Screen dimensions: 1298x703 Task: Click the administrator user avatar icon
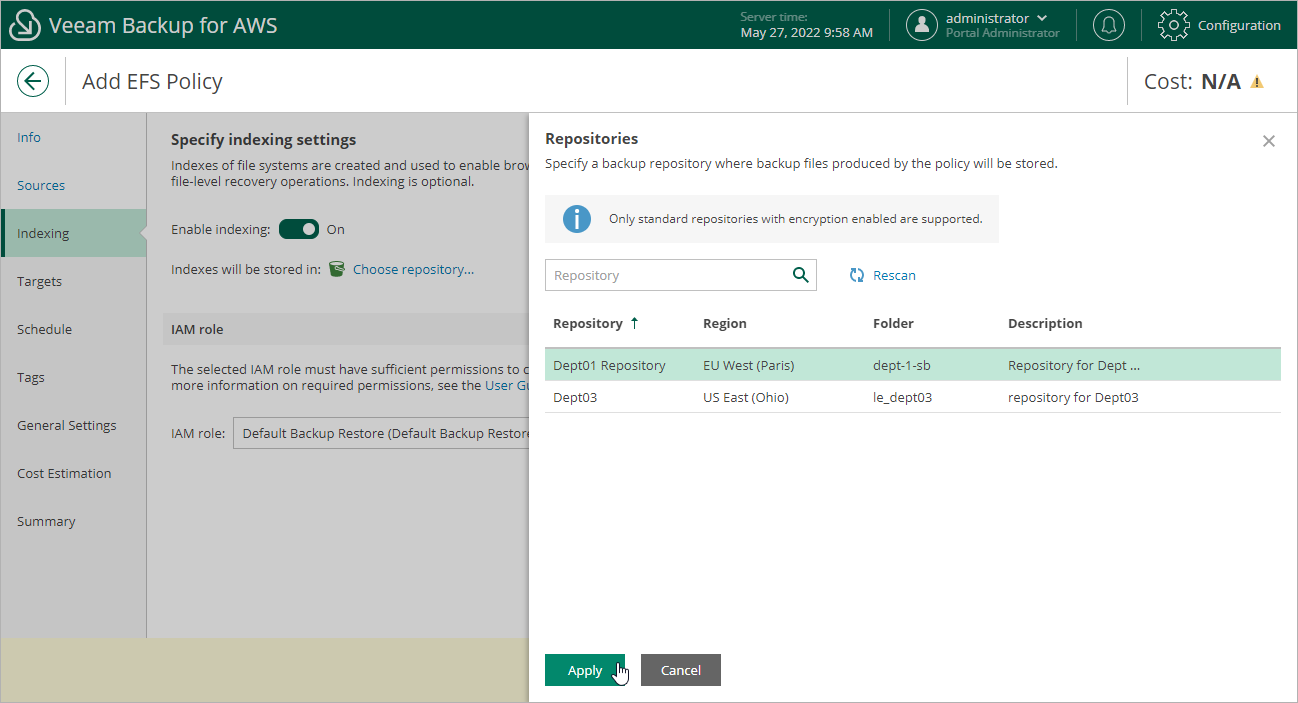click(921, 25)
